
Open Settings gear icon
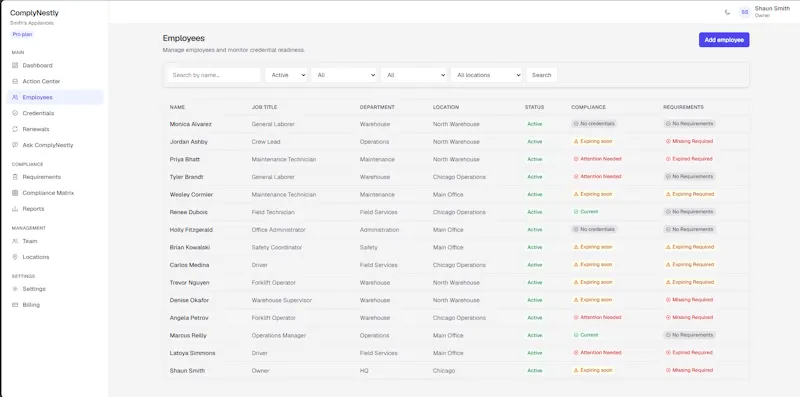point(15,289)
